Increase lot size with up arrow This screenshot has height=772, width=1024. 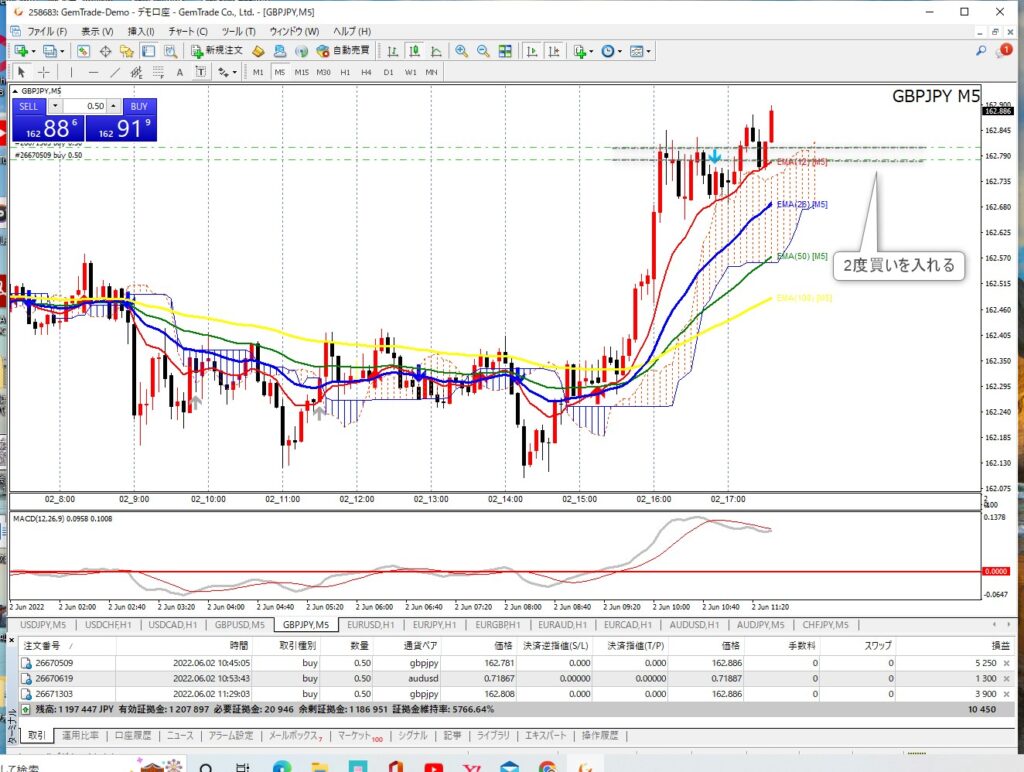114,106
